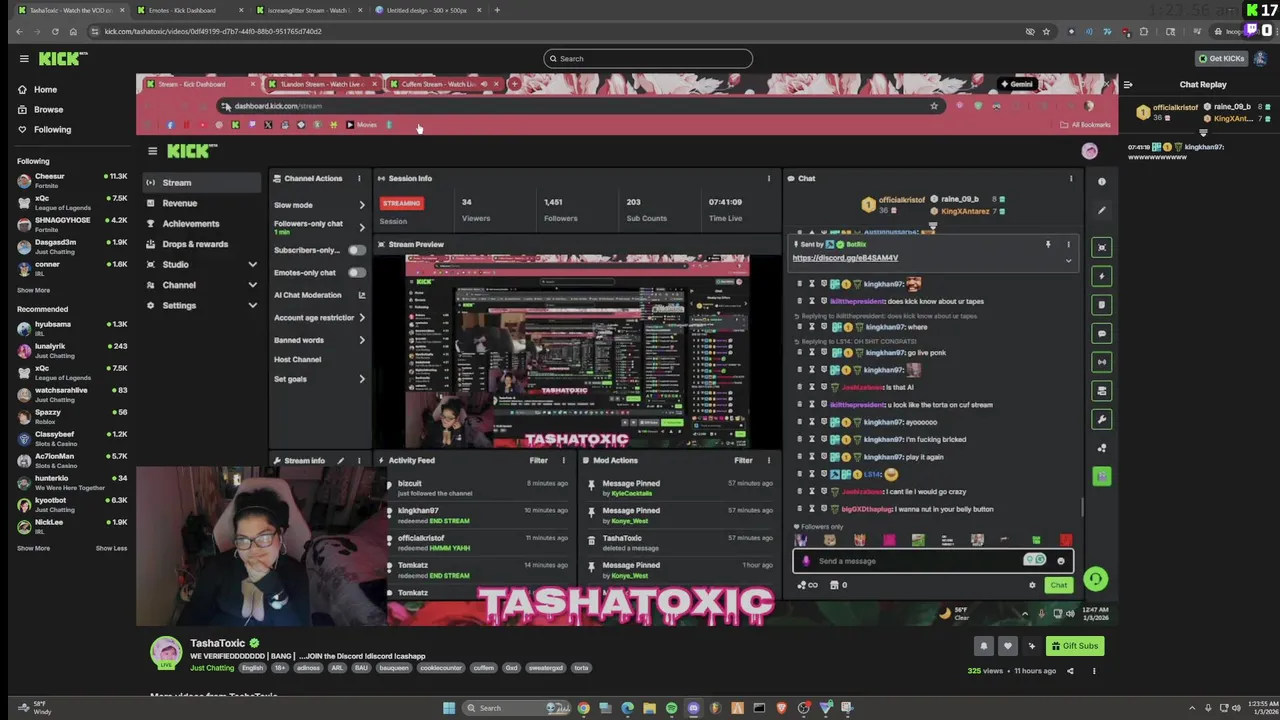Click the heart follow icon below the video

[x=1008, y=646]
